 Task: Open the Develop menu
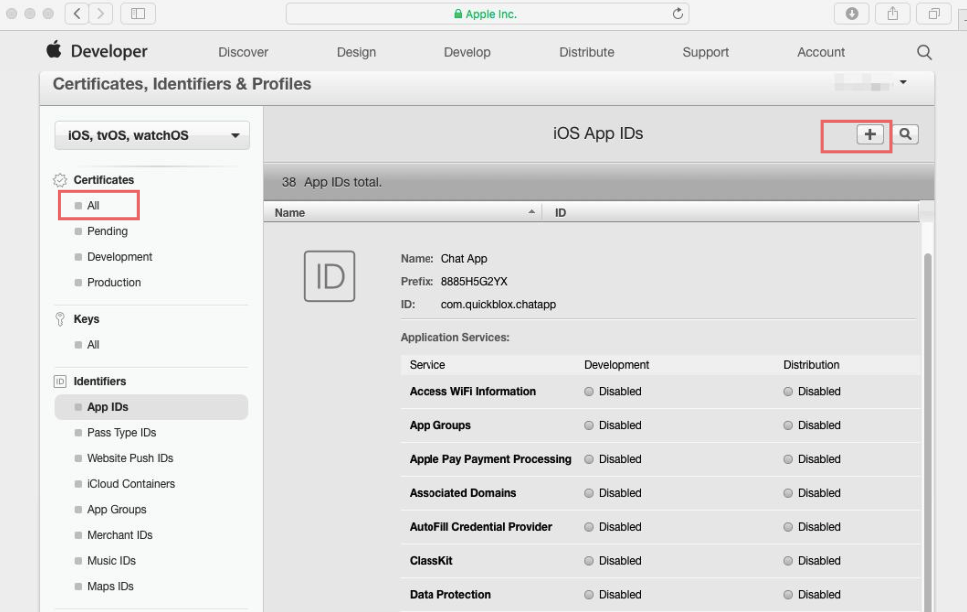point(467,52)
